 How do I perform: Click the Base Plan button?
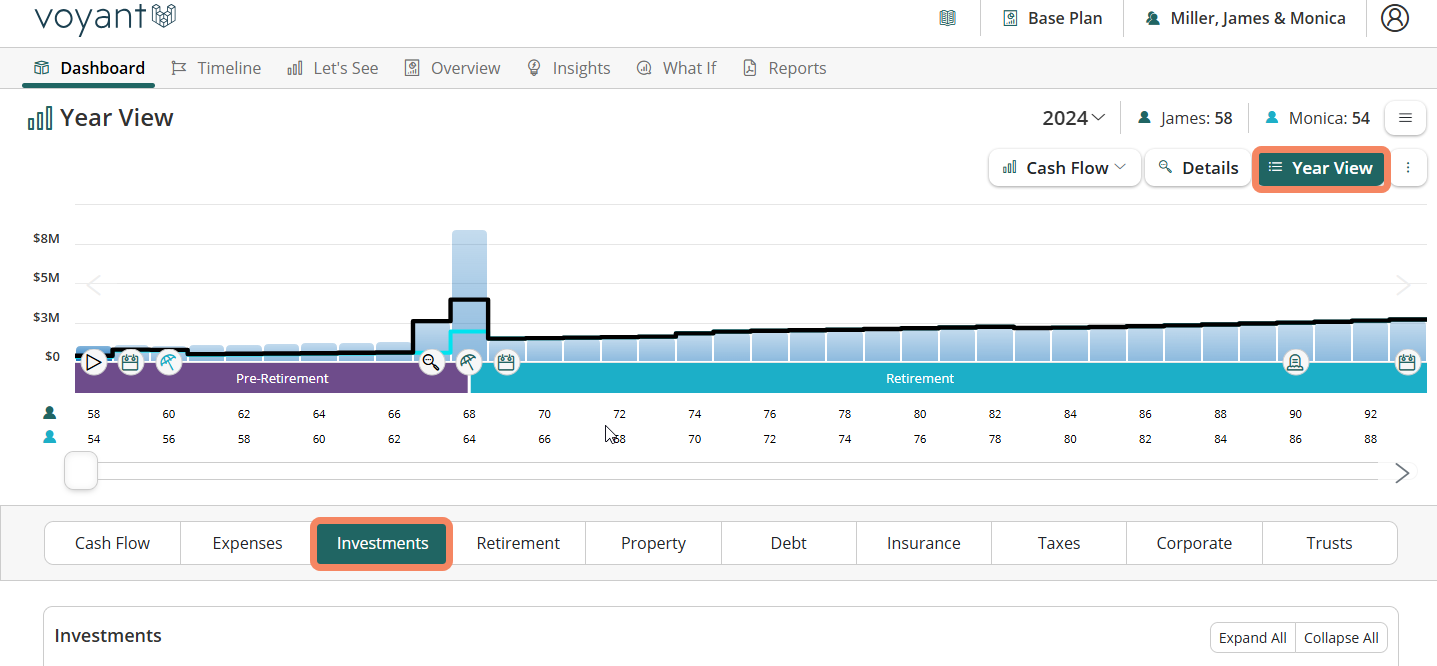(1052, 18)
